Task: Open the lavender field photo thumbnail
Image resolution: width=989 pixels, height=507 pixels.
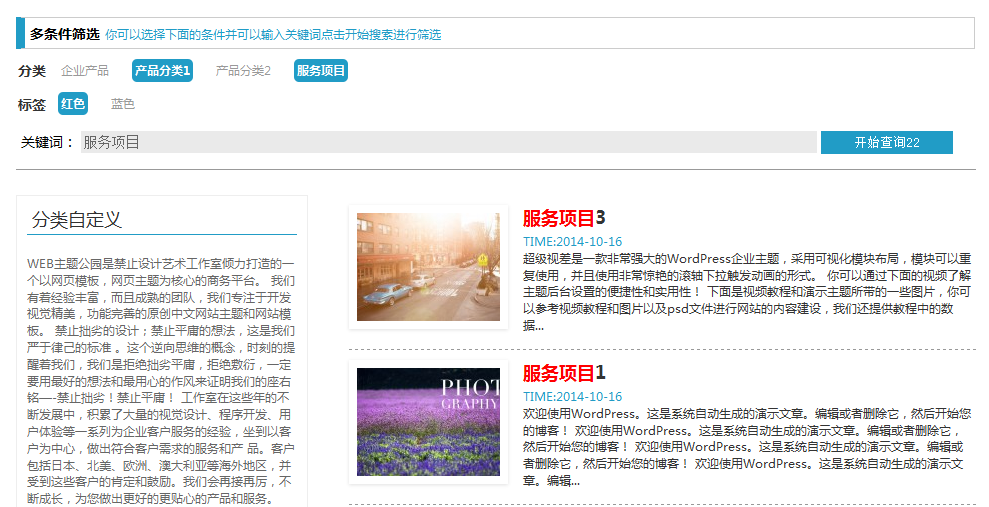Action: click(428, 422)
